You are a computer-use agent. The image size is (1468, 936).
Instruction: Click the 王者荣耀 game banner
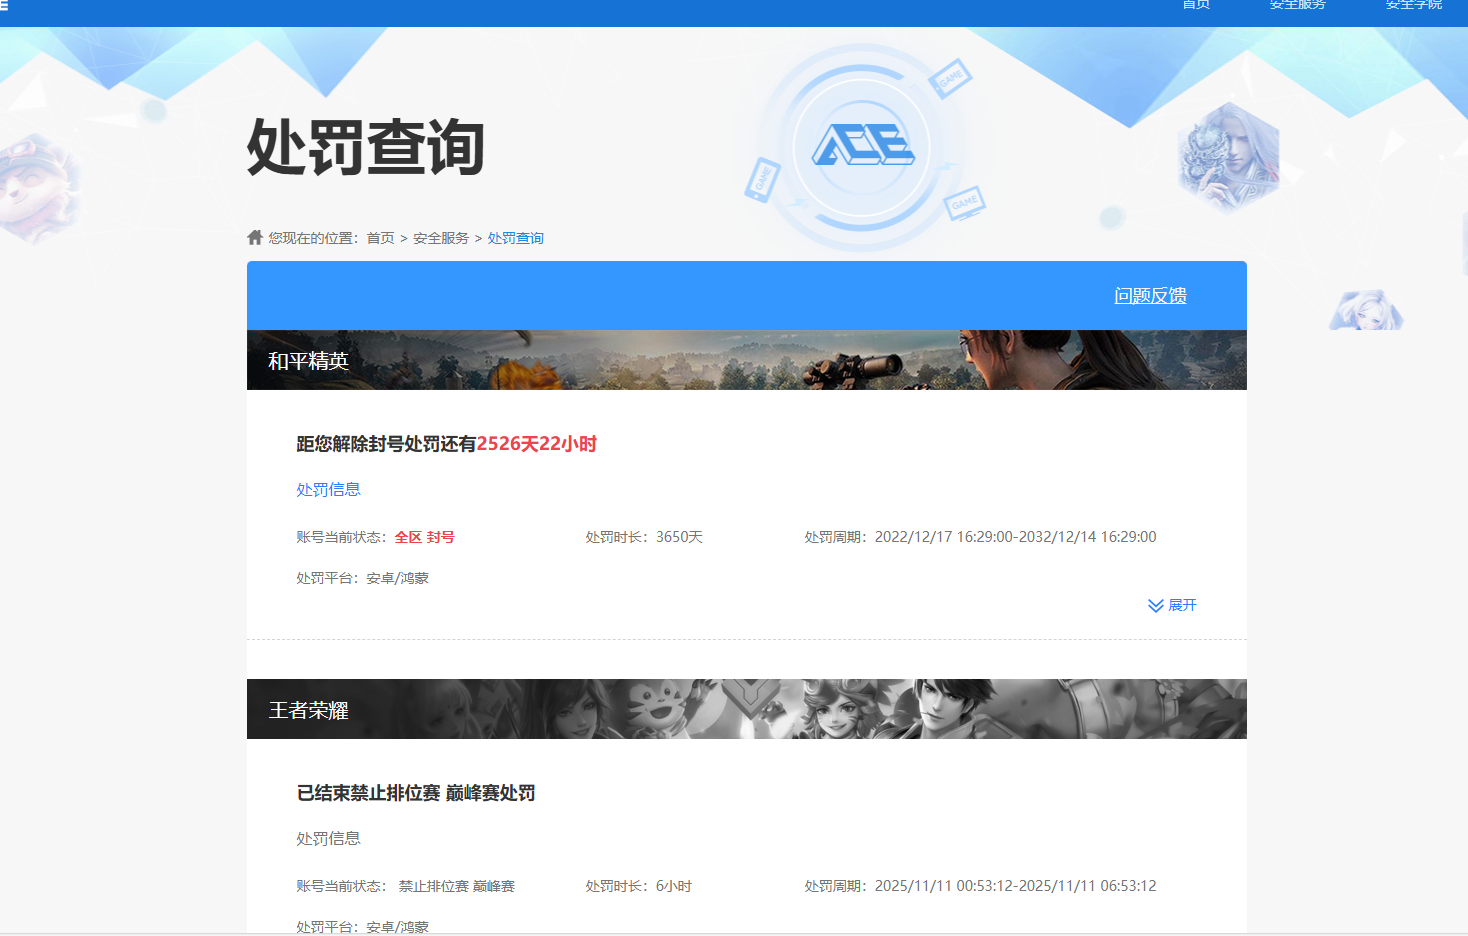tap(746, 709)
